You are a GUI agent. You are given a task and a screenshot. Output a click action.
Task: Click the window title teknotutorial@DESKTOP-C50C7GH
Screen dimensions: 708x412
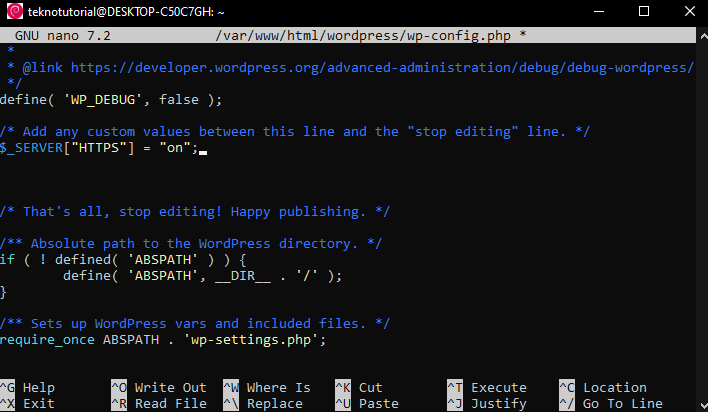coord(126,12)
